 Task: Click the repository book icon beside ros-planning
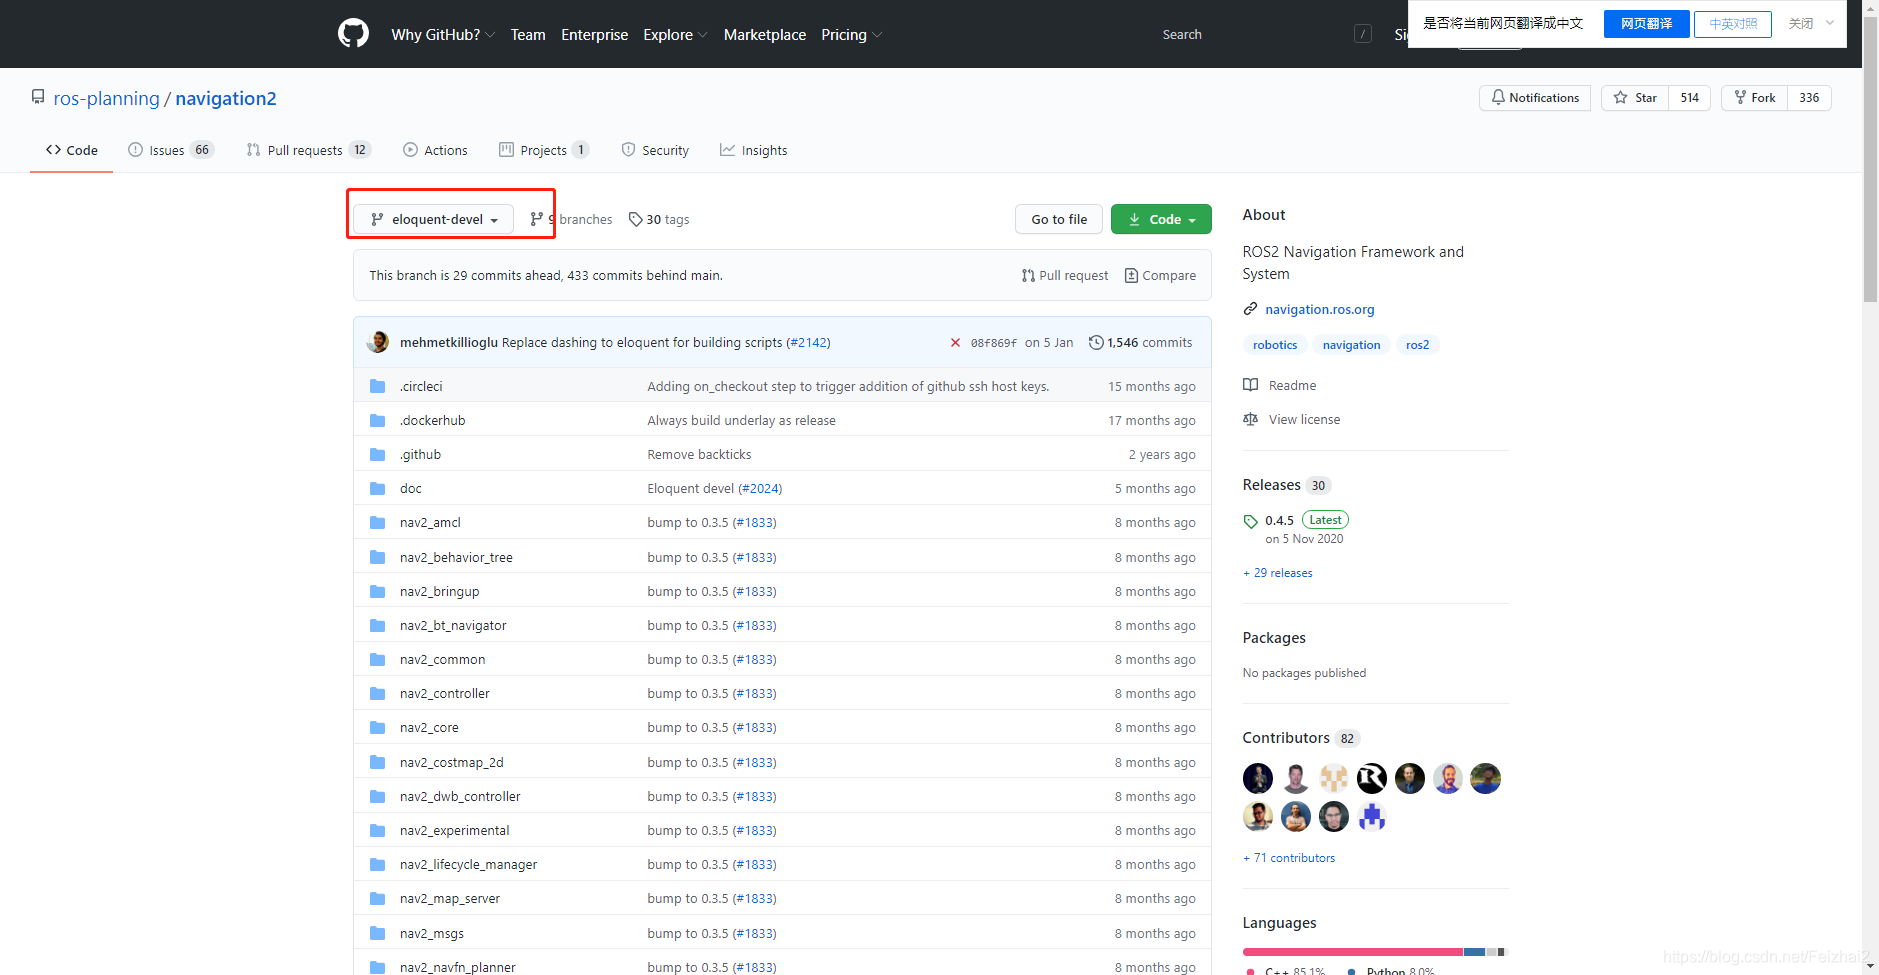pos(38,97)
